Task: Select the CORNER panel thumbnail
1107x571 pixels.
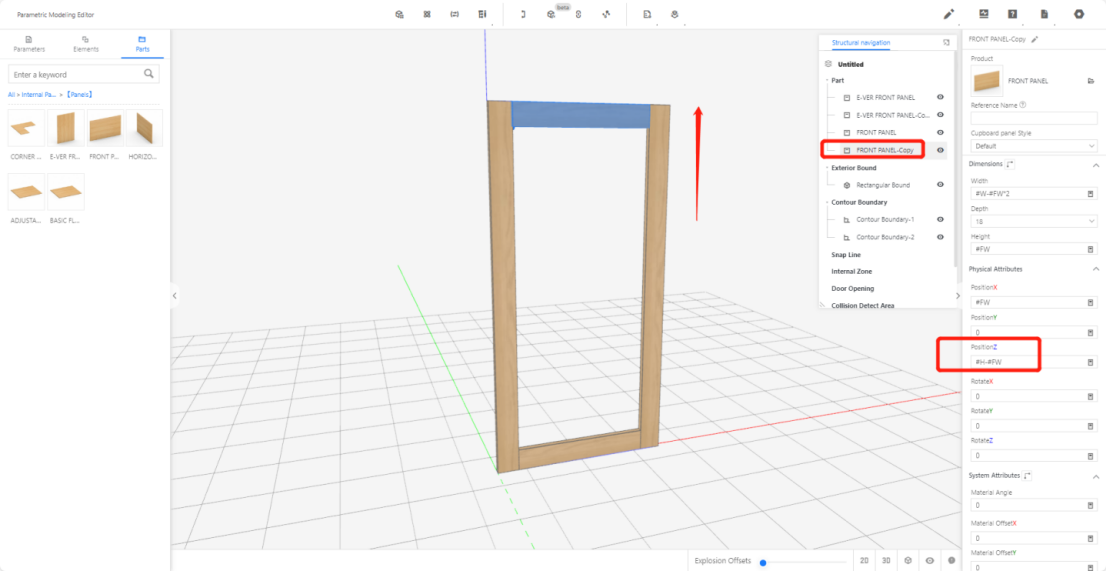Action: tap(26, 130)
